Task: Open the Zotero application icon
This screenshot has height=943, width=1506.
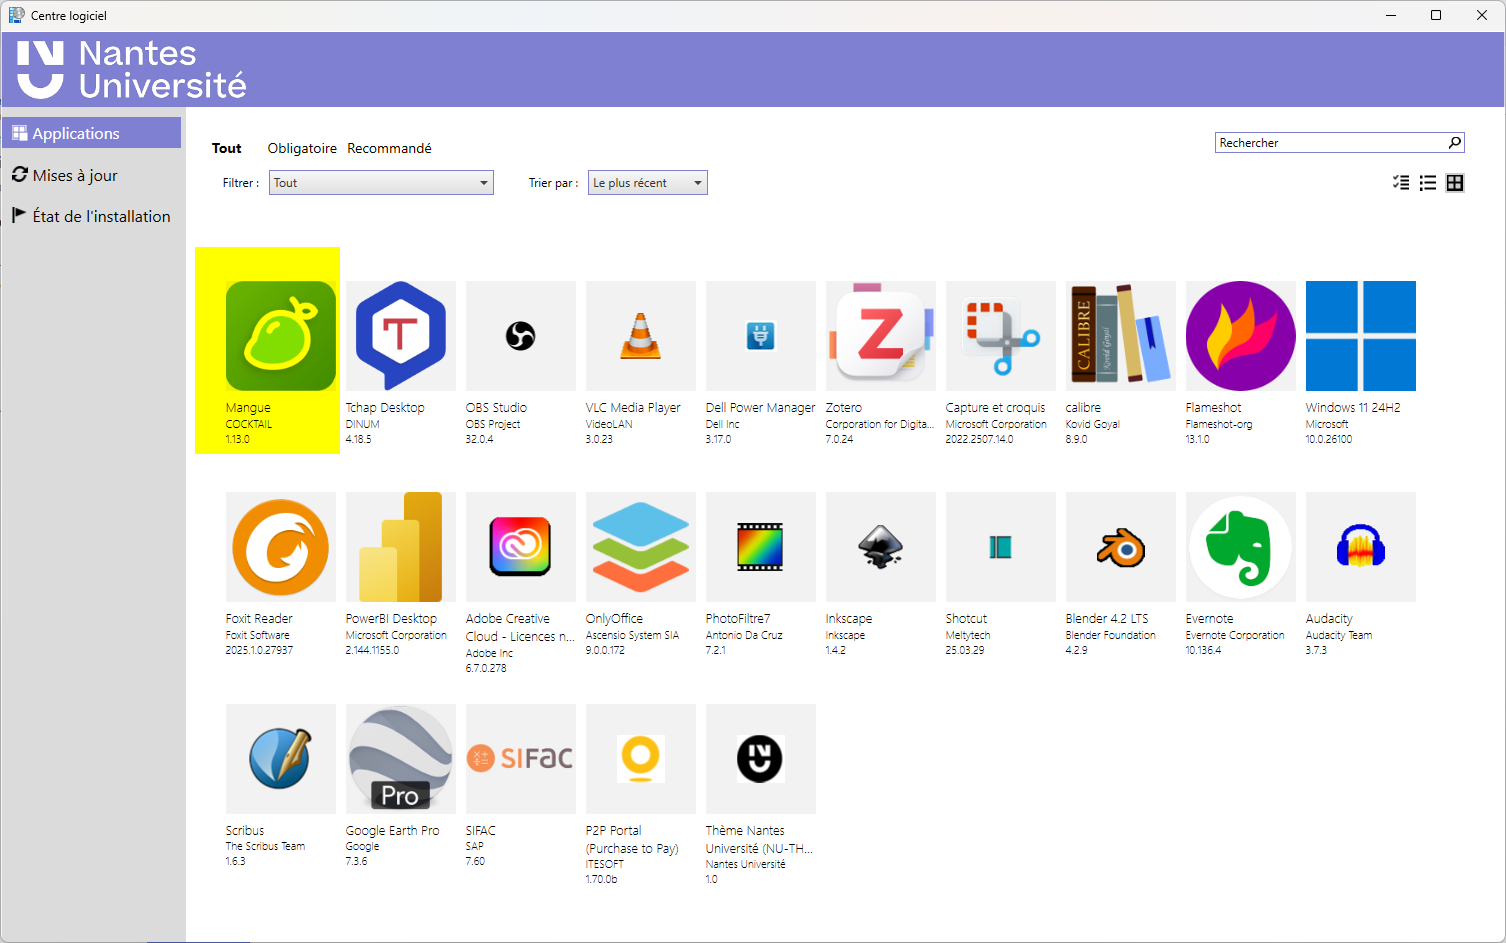Action: pos(880,336)
